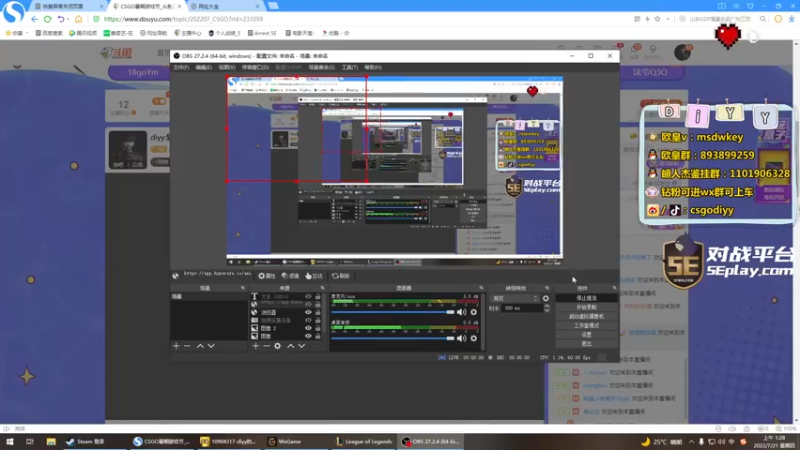Toggle lock on the Image 2 source
The height and width of the screenshot is (450, 800).
[x=318, y=328]
